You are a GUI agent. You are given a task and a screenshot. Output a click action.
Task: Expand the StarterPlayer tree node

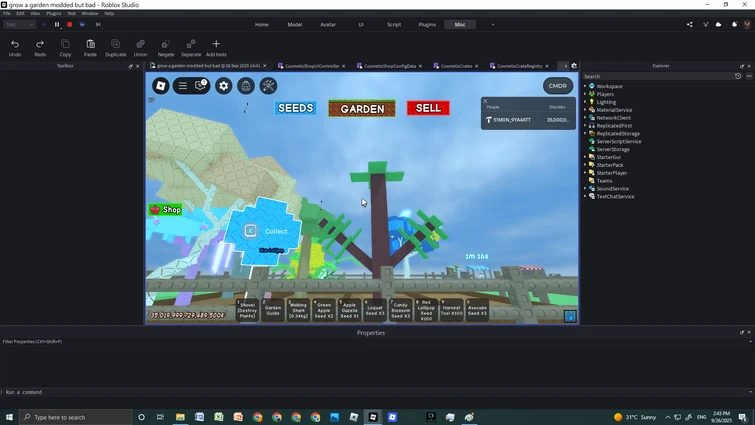pos(585,173)
